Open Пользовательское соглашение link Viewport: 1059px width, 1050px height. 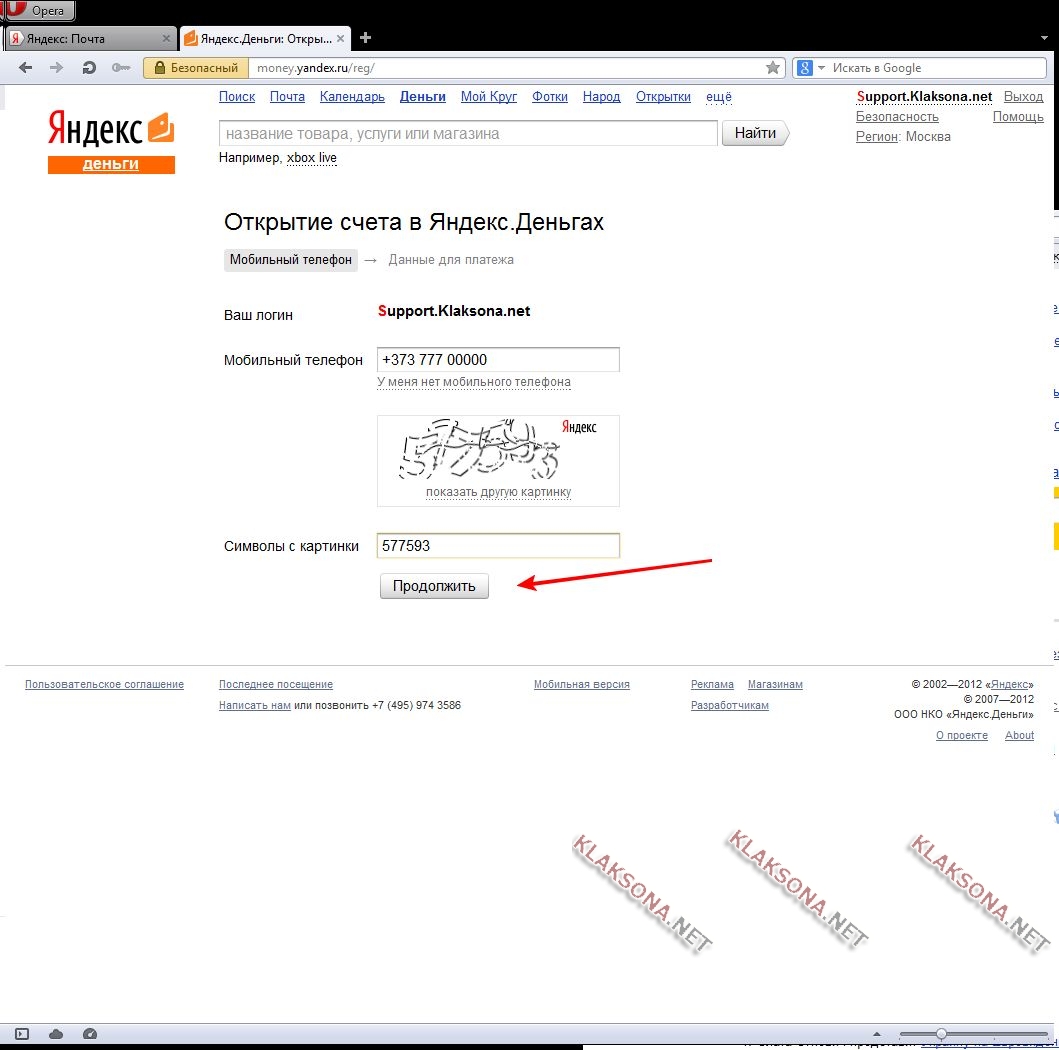(x=105, y=684)
